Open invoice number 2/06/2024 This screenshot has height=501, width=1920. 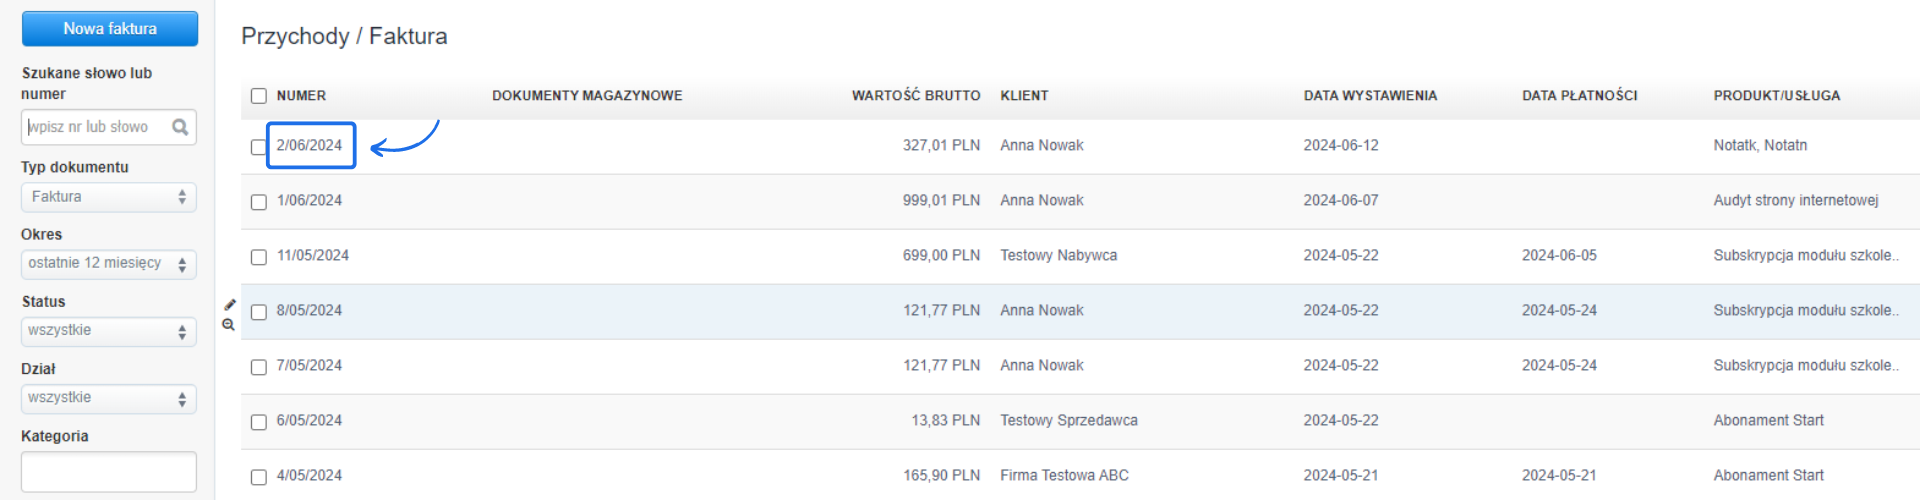(310, 146)
